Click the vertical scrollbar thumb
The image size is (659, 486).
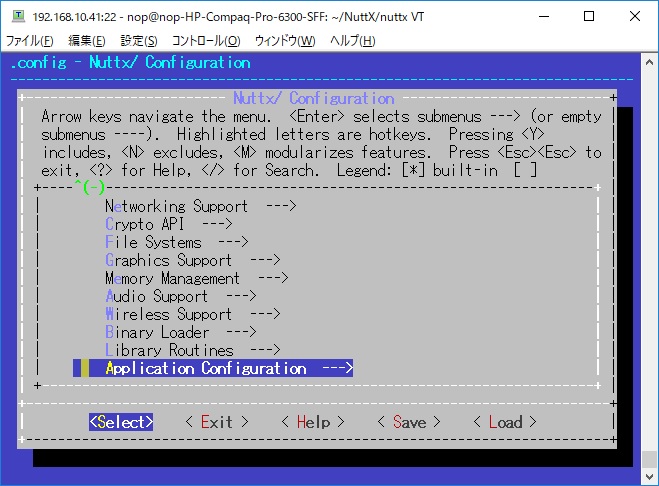point(649,459)
